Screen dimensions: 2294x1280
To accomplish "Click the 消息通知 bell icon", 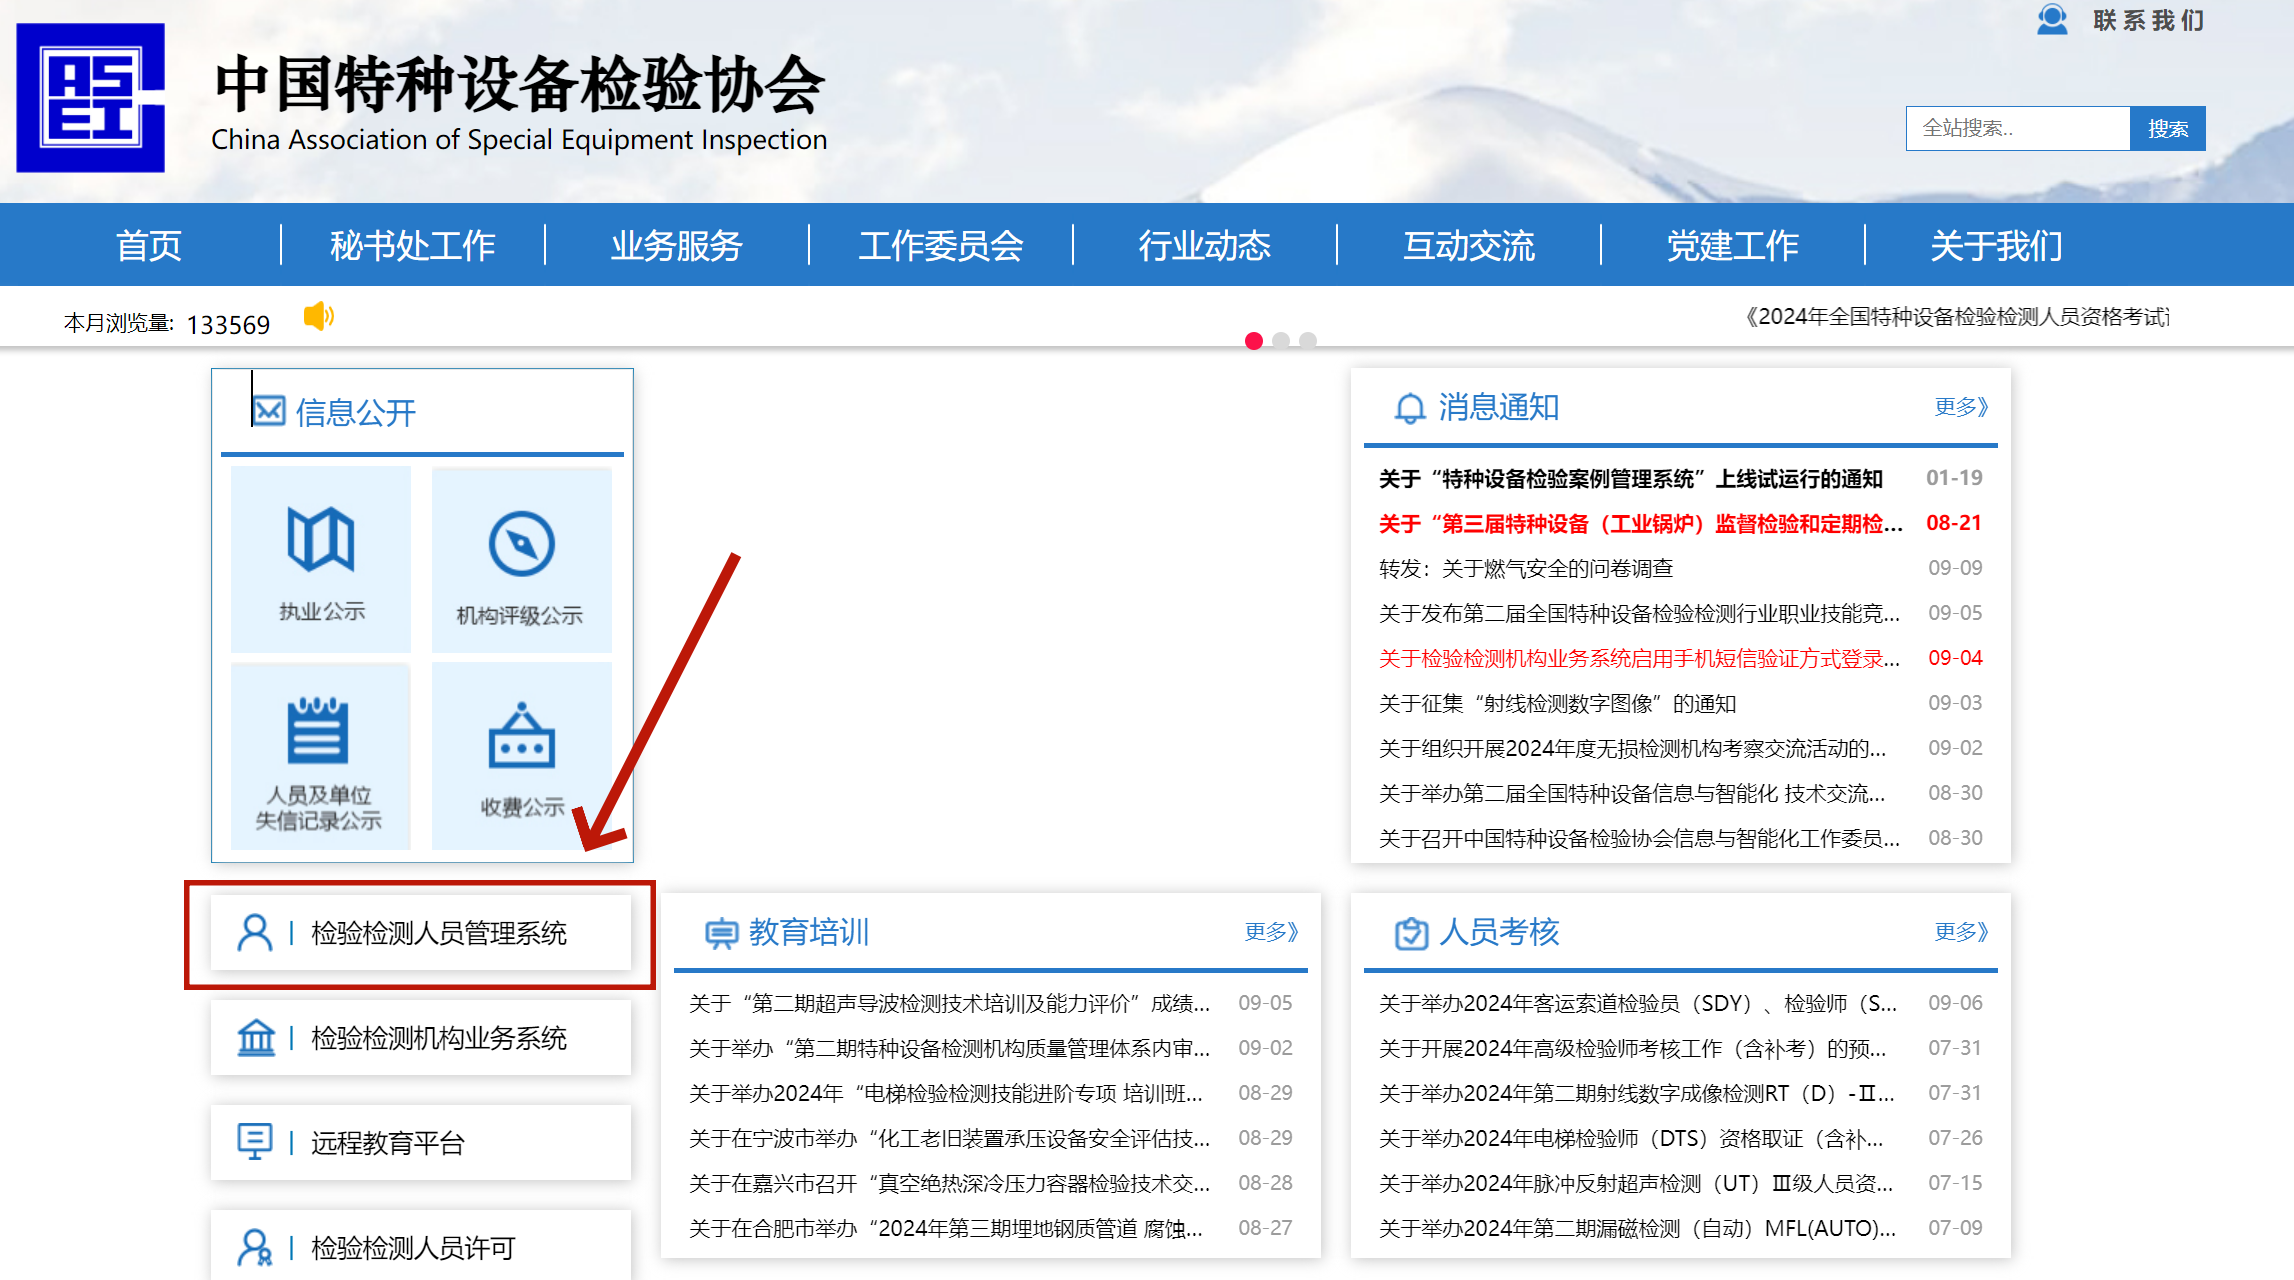I will coord(1410,408).
